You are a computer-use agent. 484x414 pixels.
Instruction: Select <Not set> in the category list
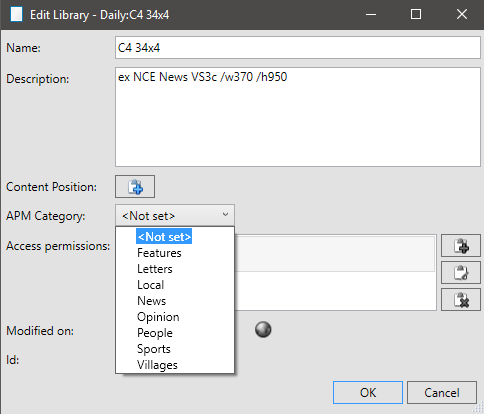(x=164, y=236)
